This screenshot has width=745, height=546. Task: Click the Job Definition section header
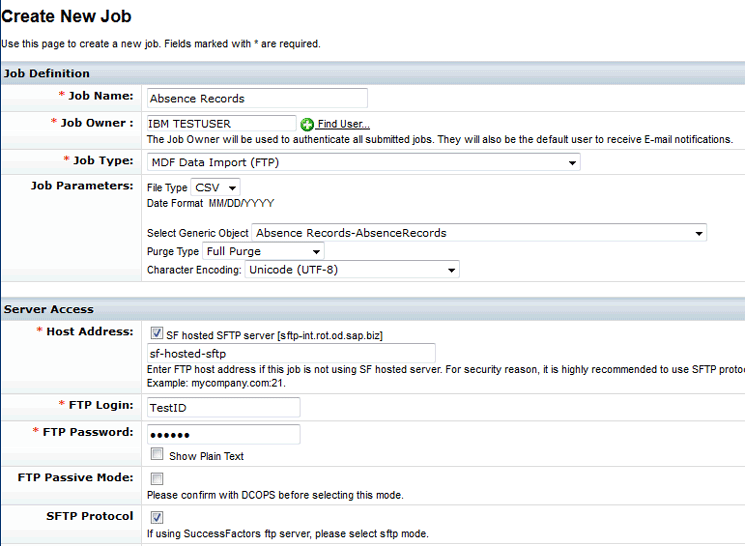[47, 73]
